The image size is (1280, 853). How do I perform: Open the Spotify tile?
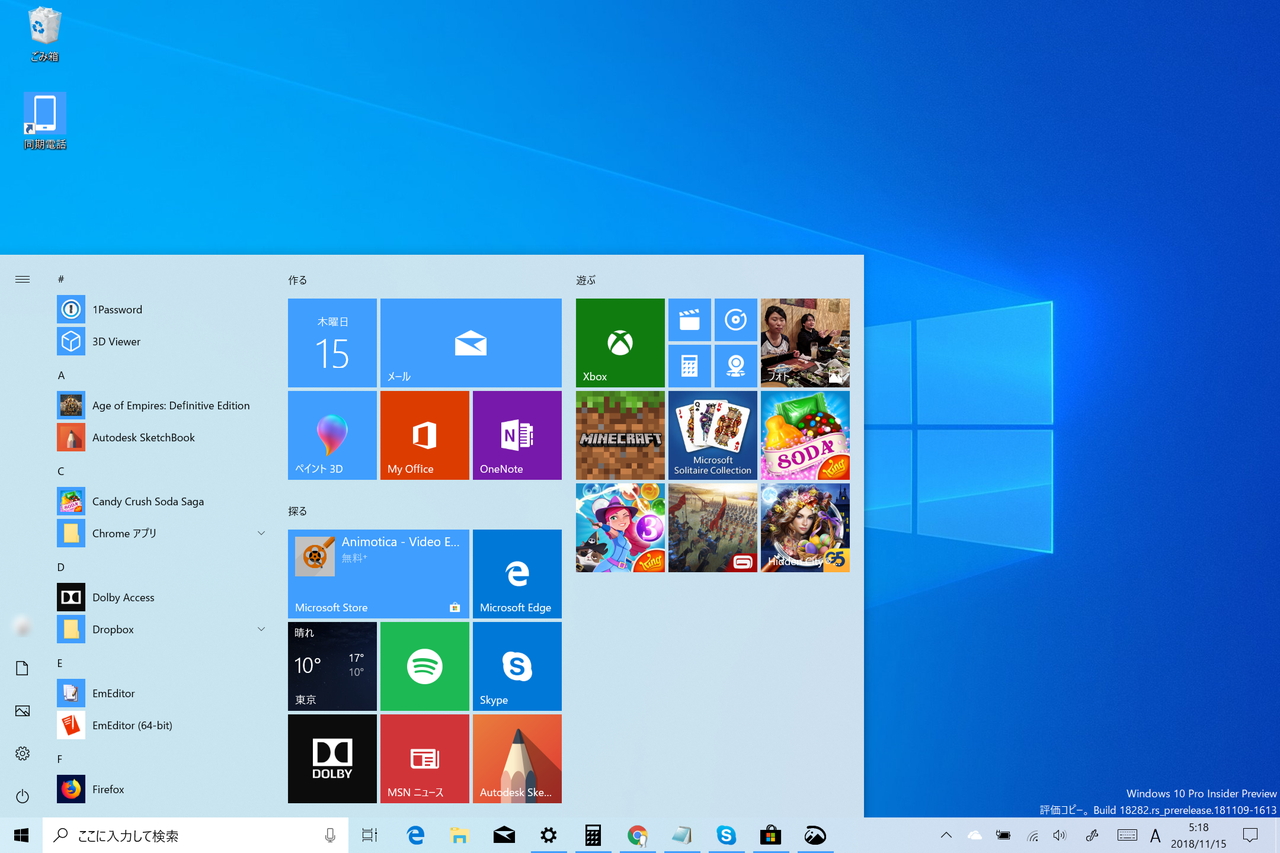point(424,665)
